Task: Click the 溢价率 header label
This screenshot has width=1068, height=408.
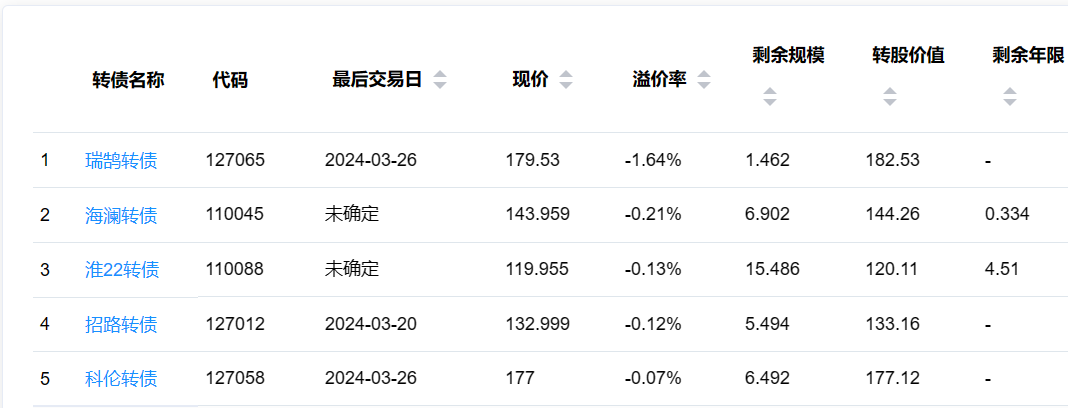Action: [659, 81]
